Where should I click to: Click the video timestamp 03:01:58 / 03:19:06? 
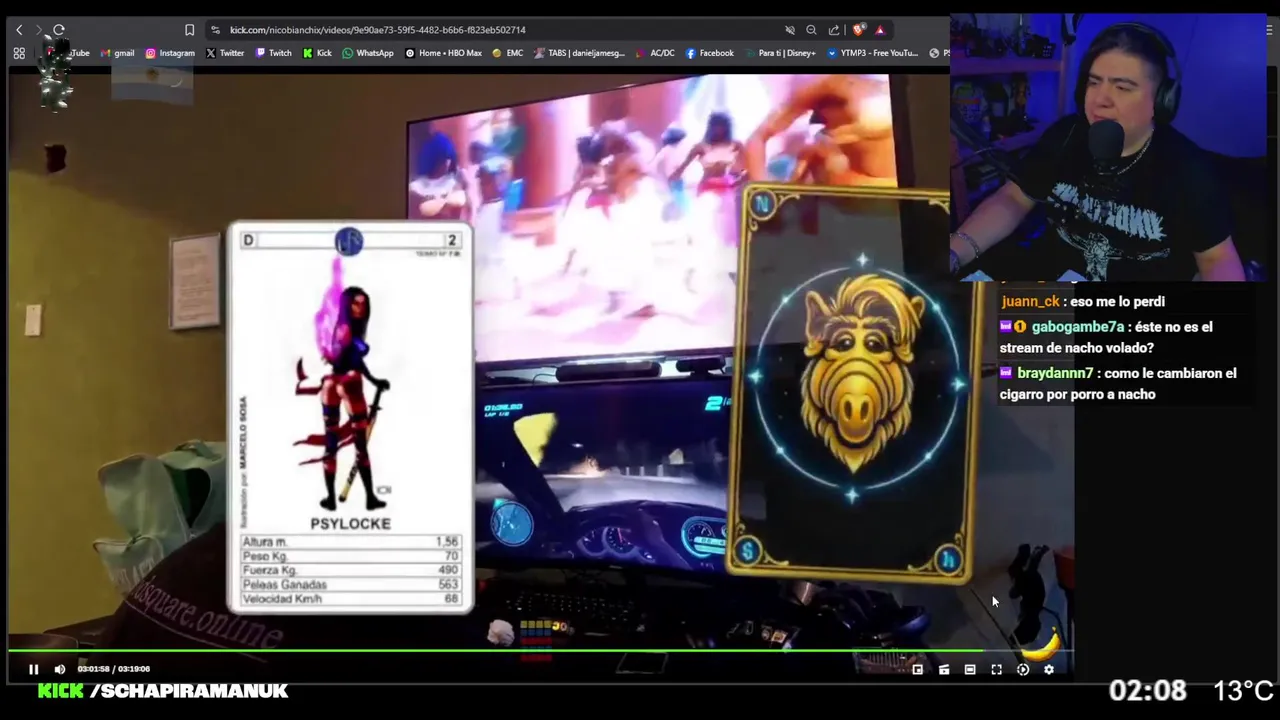tap(114, 669)
